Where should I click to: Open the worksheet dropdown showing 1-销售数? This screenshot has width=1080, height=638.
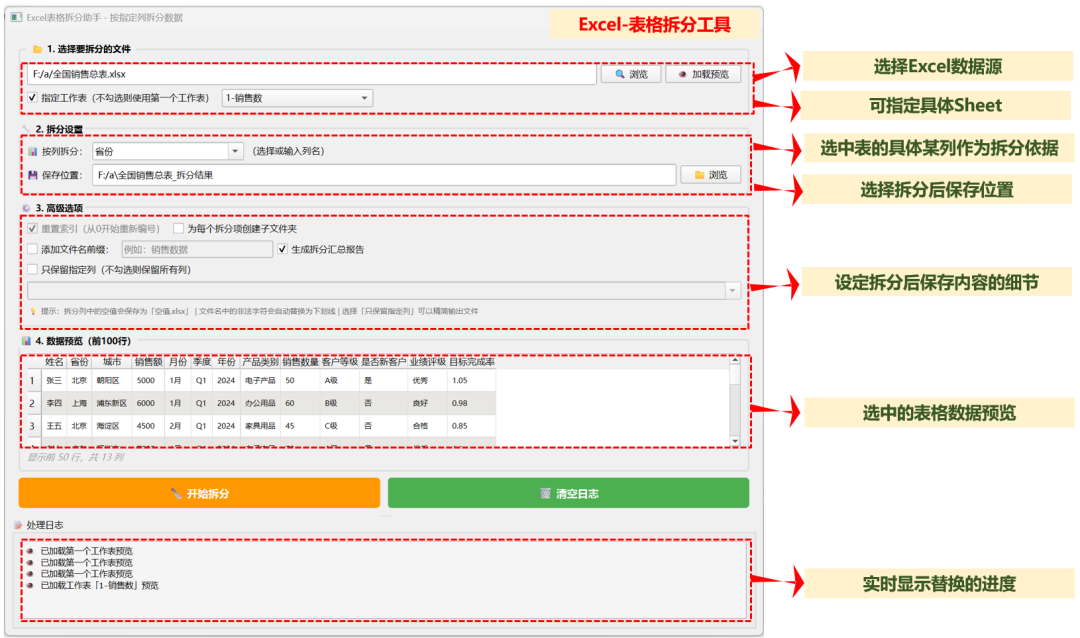tap(298, 98)
